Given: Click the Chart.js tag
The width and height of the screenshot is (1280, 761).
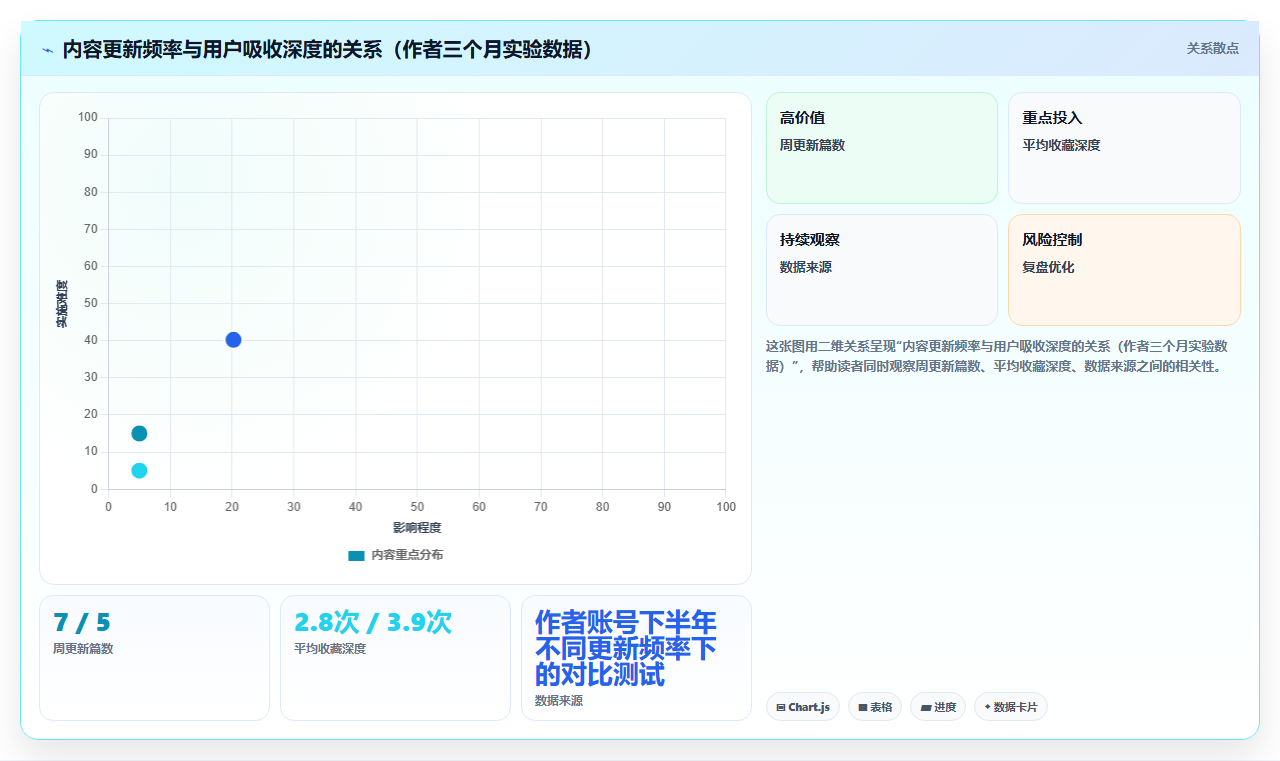Looking at the screenshot, I should (803, 707).
